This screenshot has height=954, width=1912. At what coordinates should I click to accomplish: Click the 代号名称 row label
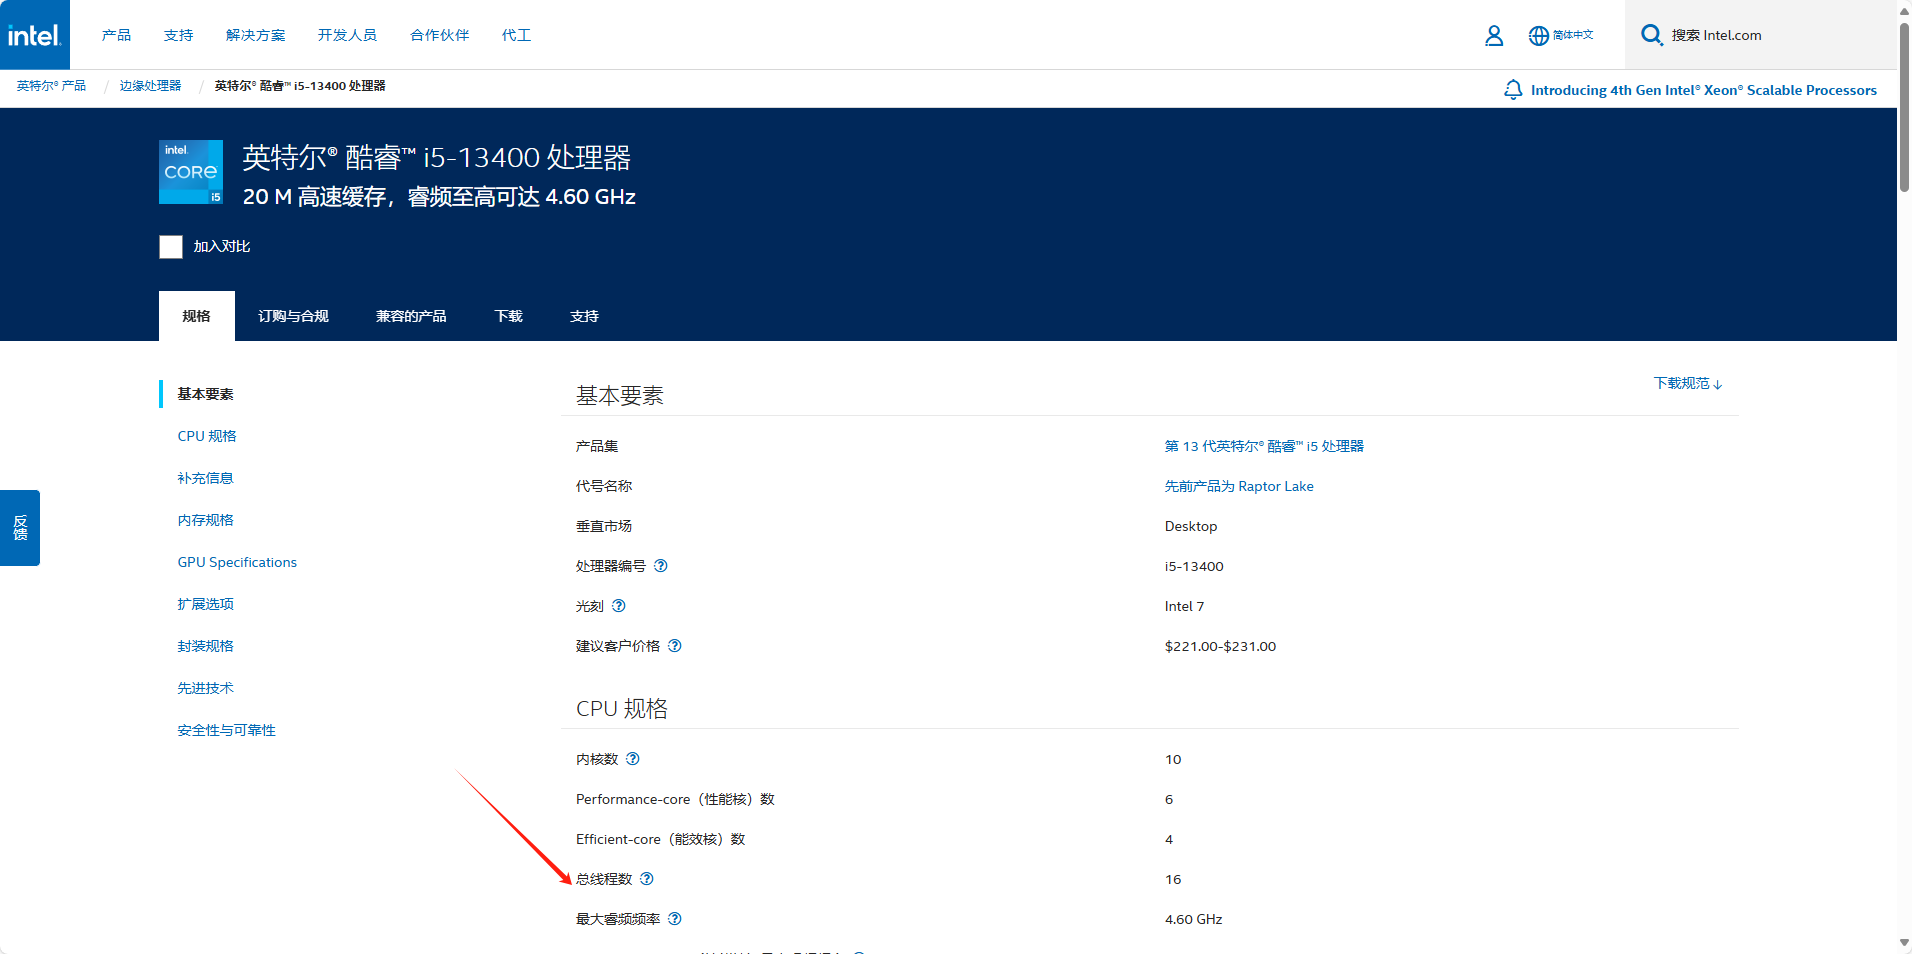click(x=604, y=486)
